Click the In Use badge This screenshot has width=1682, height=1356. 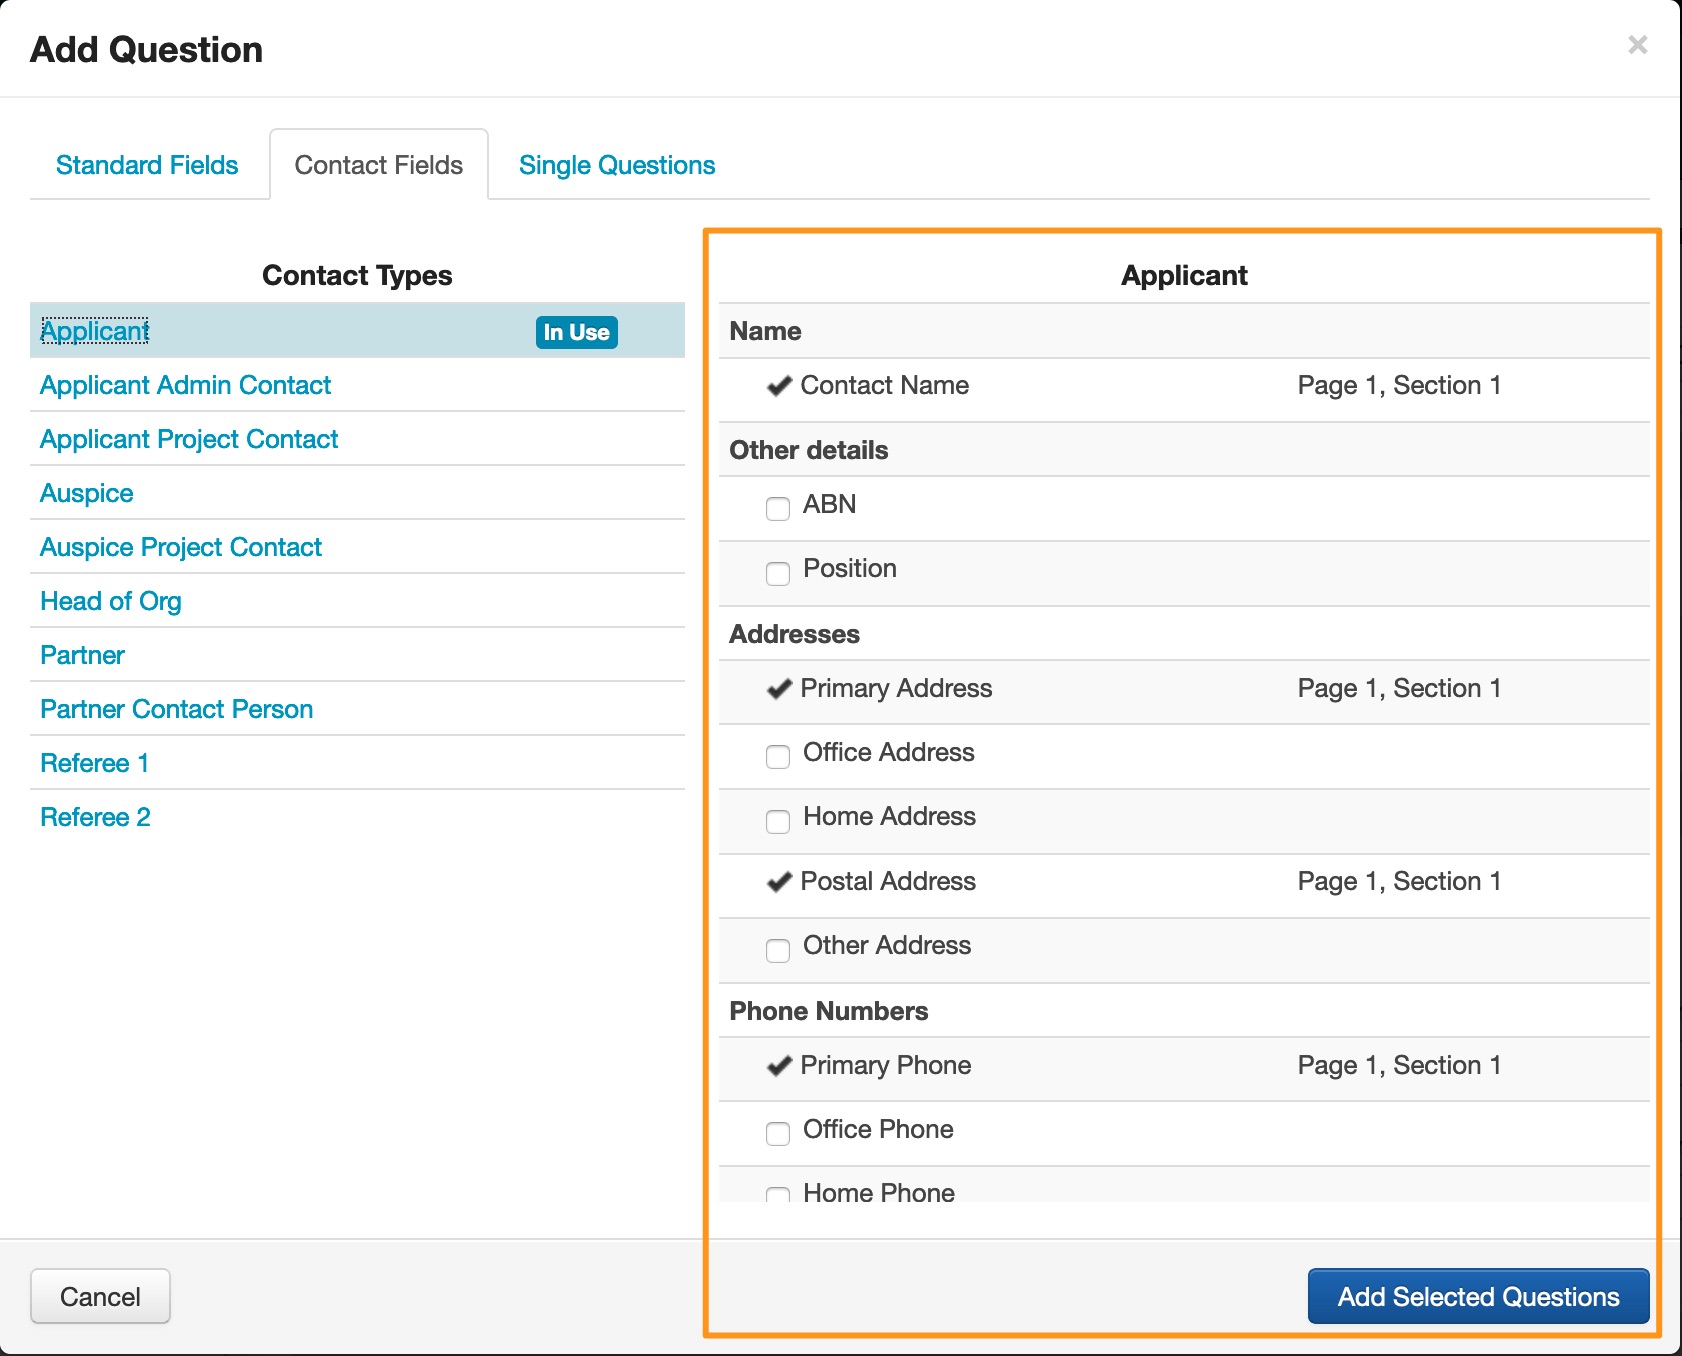click(x=576, y=332)
